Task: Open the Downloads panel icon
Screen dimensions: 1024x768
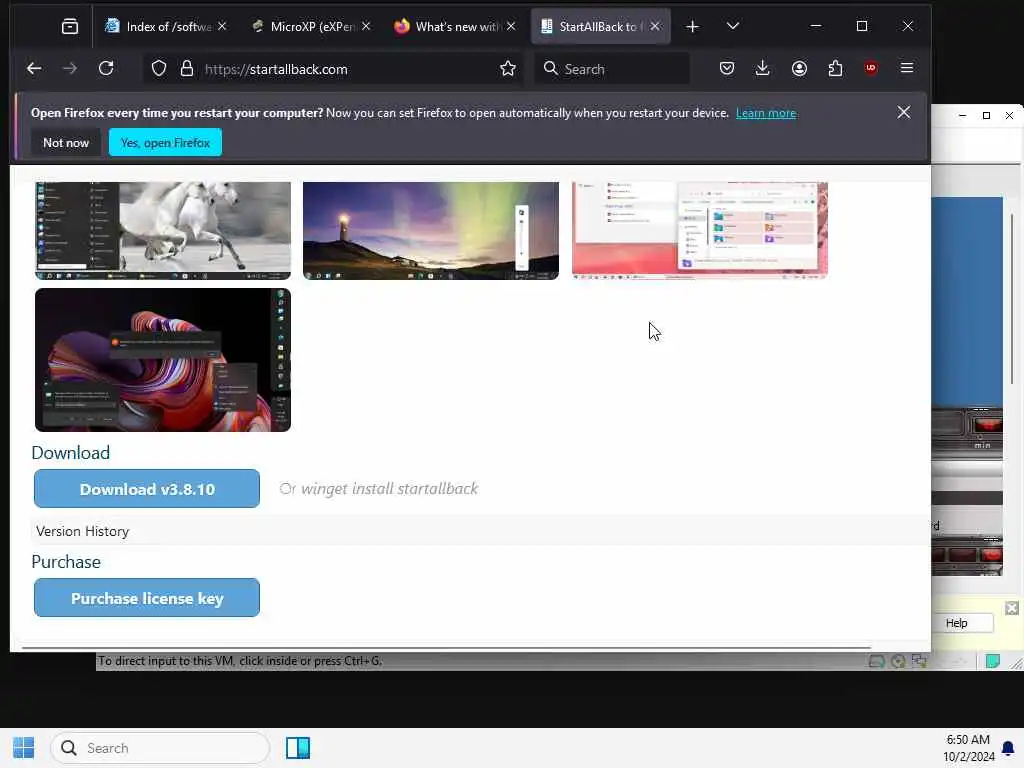Action: pyautogui.click(x=762, y=69)
